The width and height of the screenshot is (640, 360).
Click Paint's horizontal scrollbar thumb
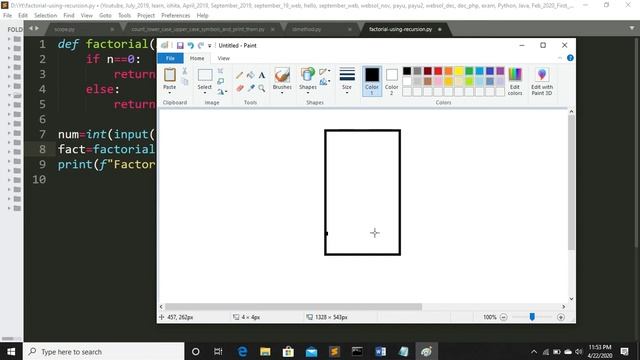click(293, 307)
